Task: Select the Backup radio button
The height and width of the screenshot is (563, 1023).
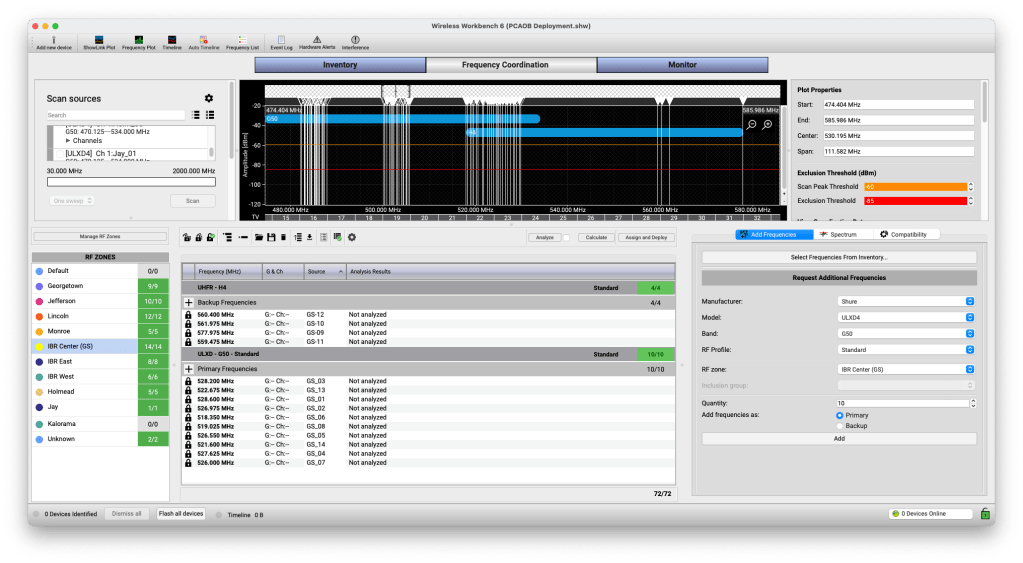Action: 840,426
